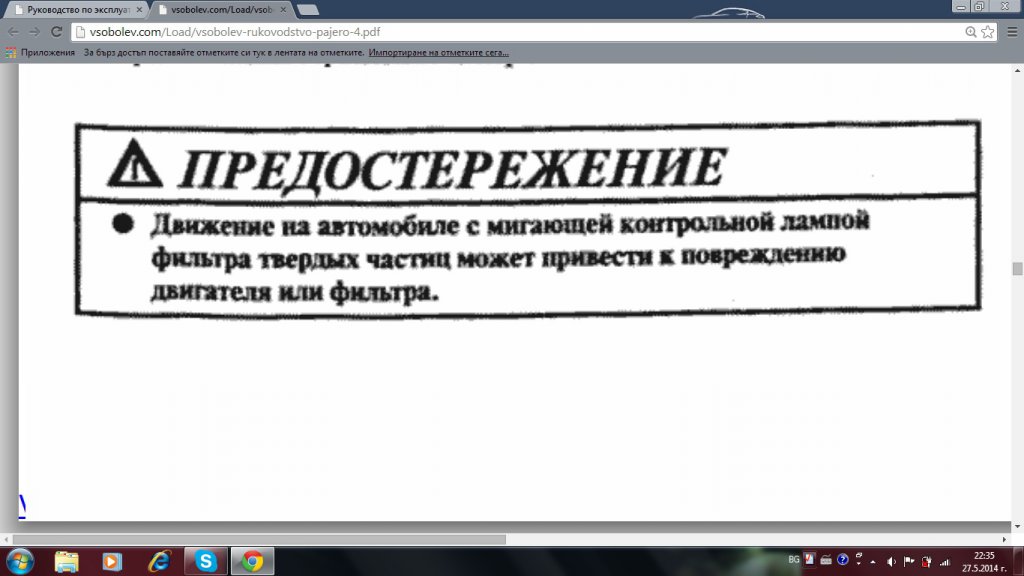Switch to the vsobolev.com/Load/vsob… tab

tap(222, 10)
